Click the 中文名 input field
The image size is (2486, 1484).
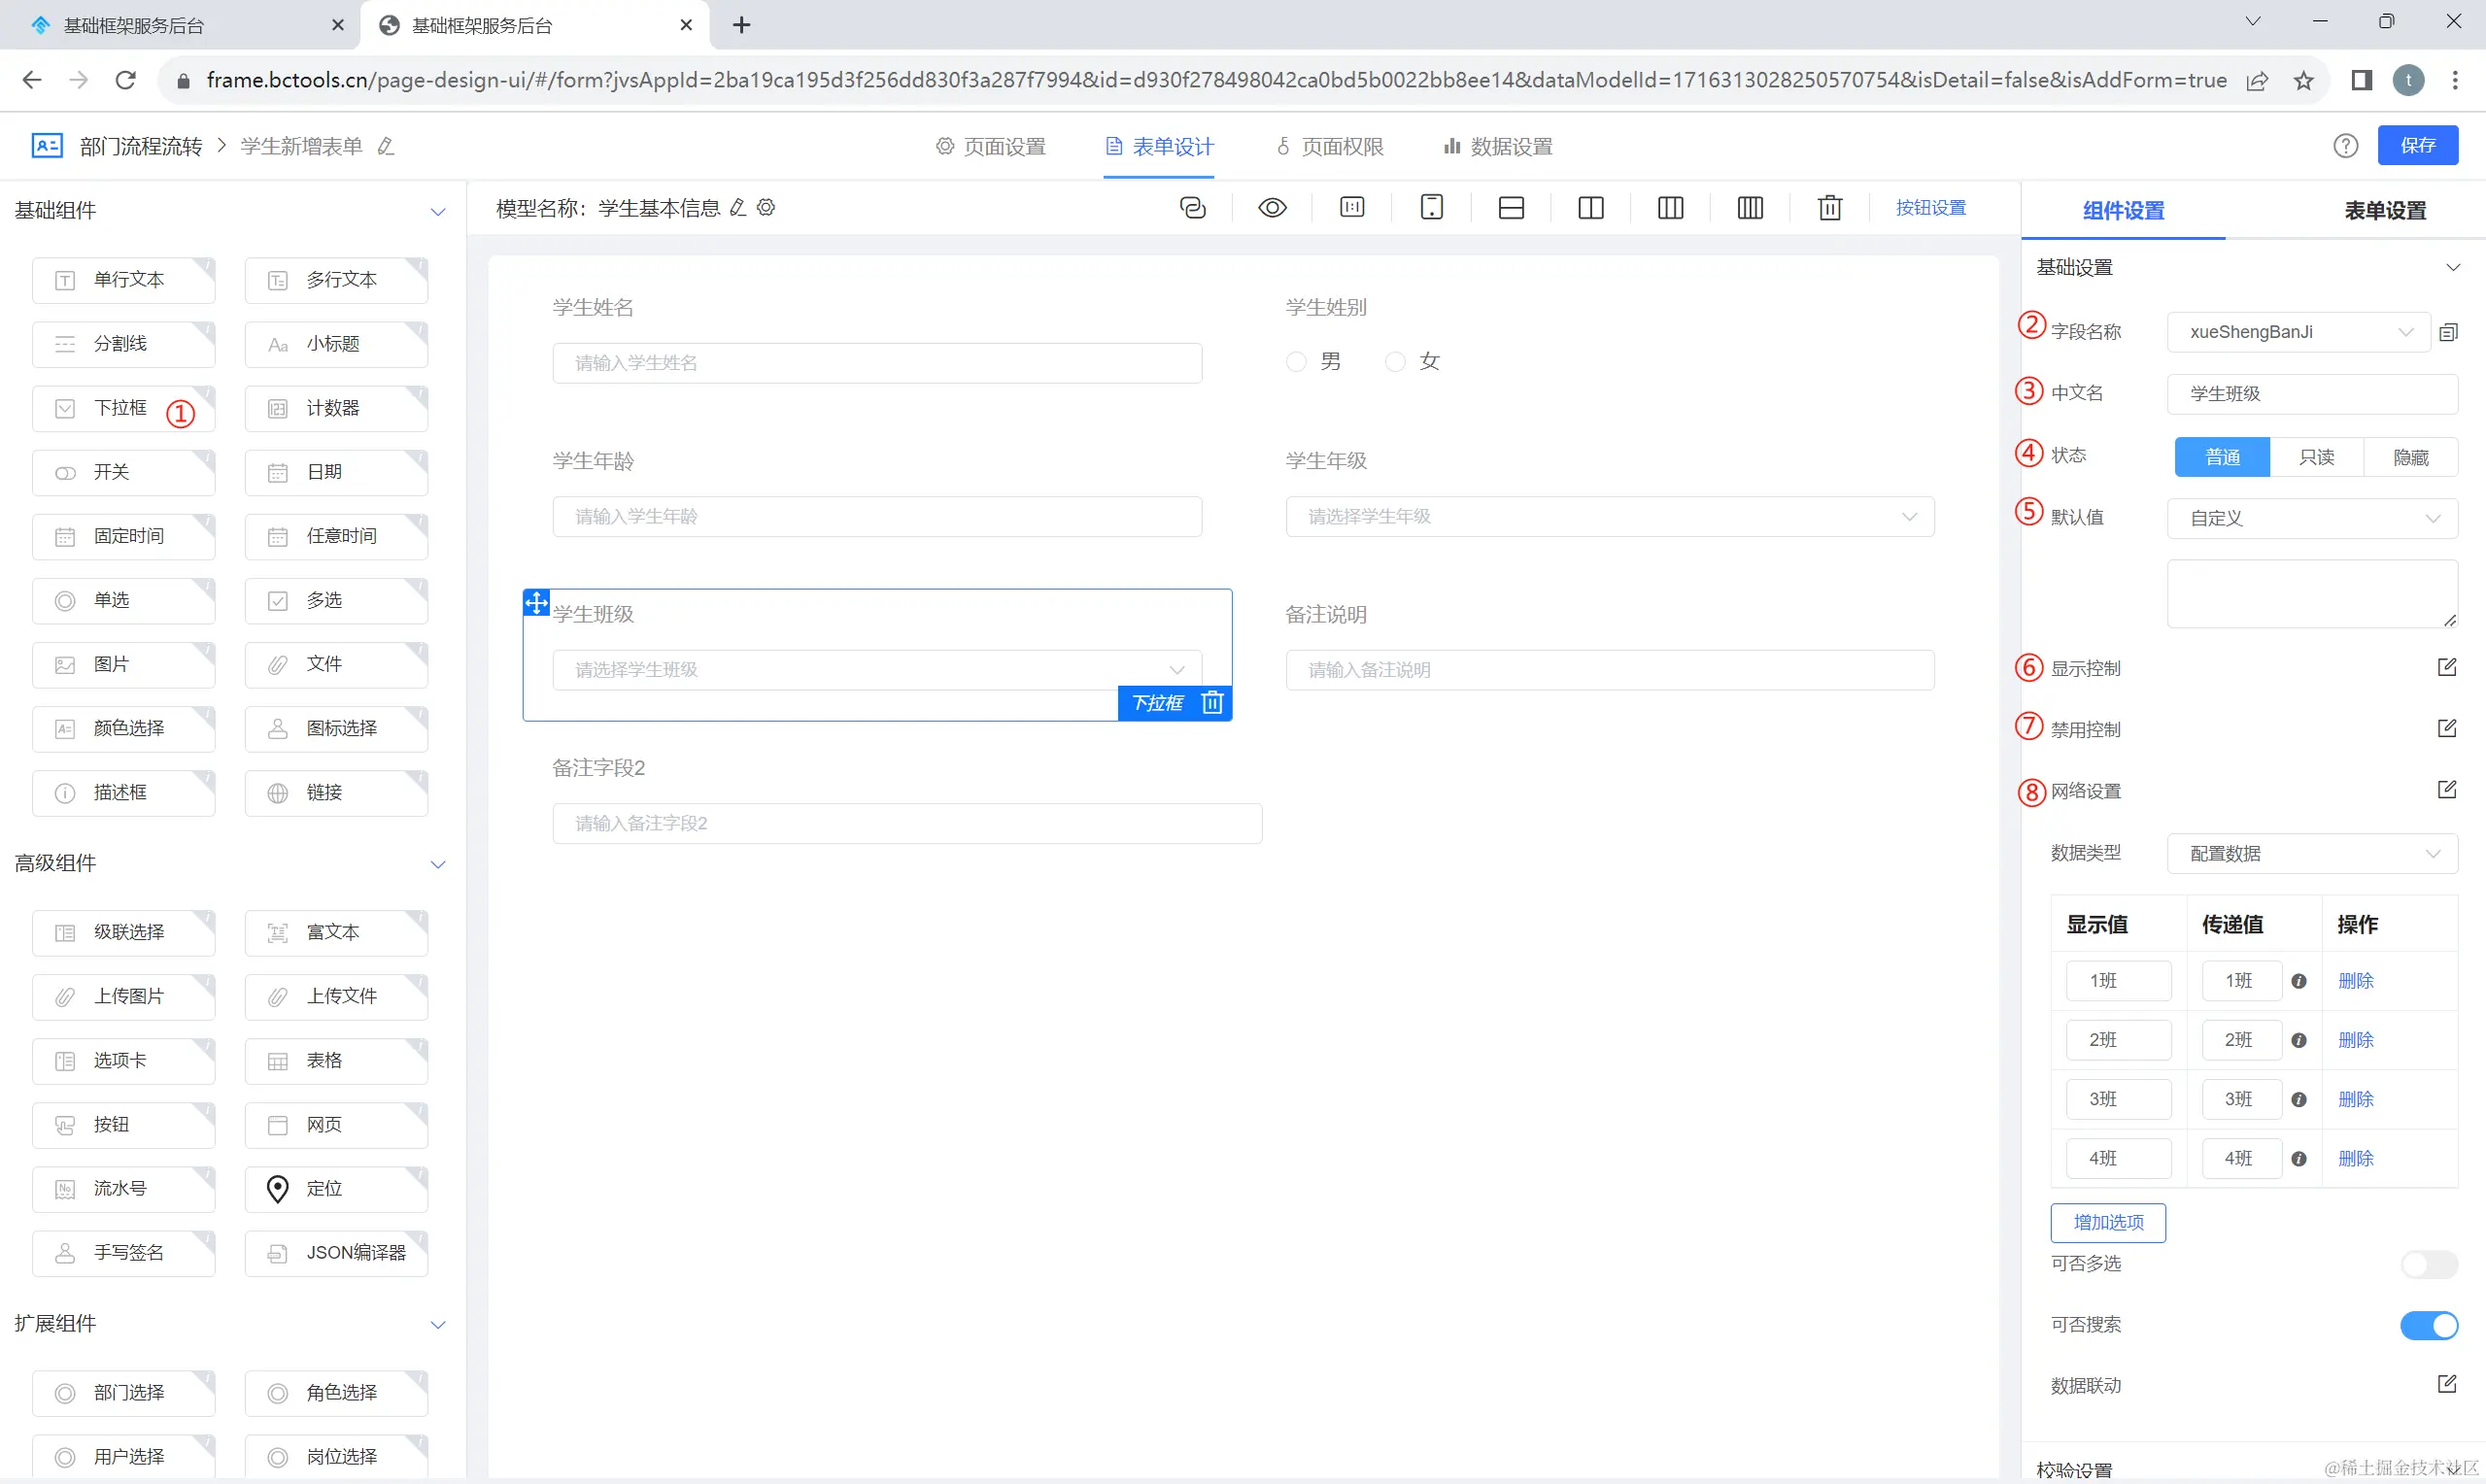tap(2311, 394)
